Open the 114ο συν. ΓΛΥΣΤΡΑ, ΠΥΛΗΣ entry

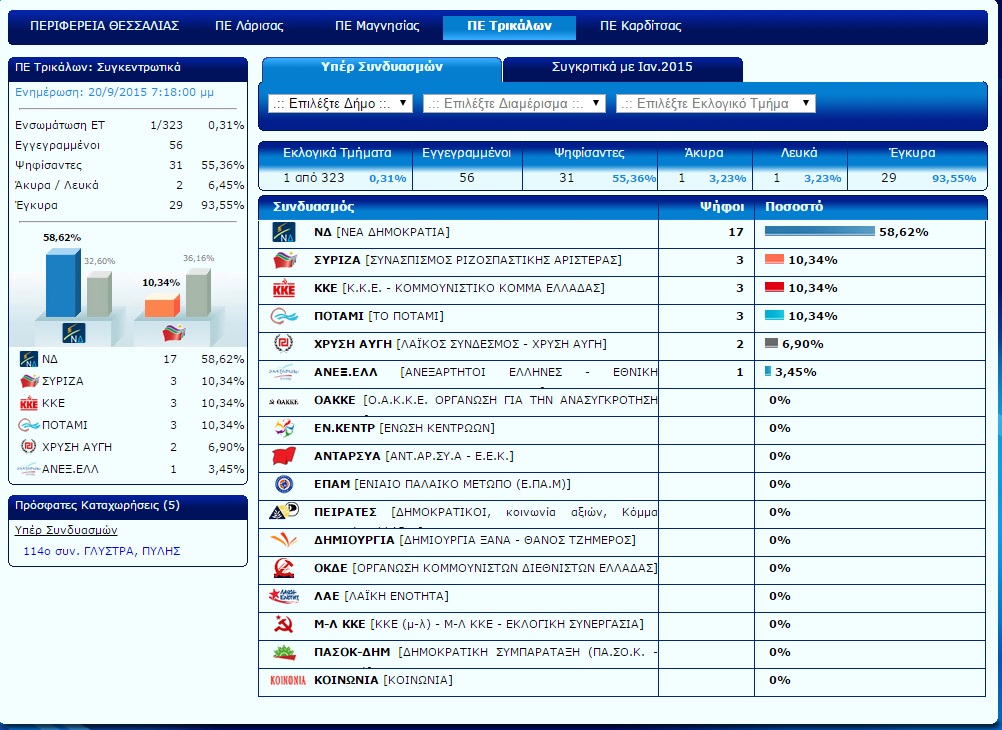click(x=102, y=551)
